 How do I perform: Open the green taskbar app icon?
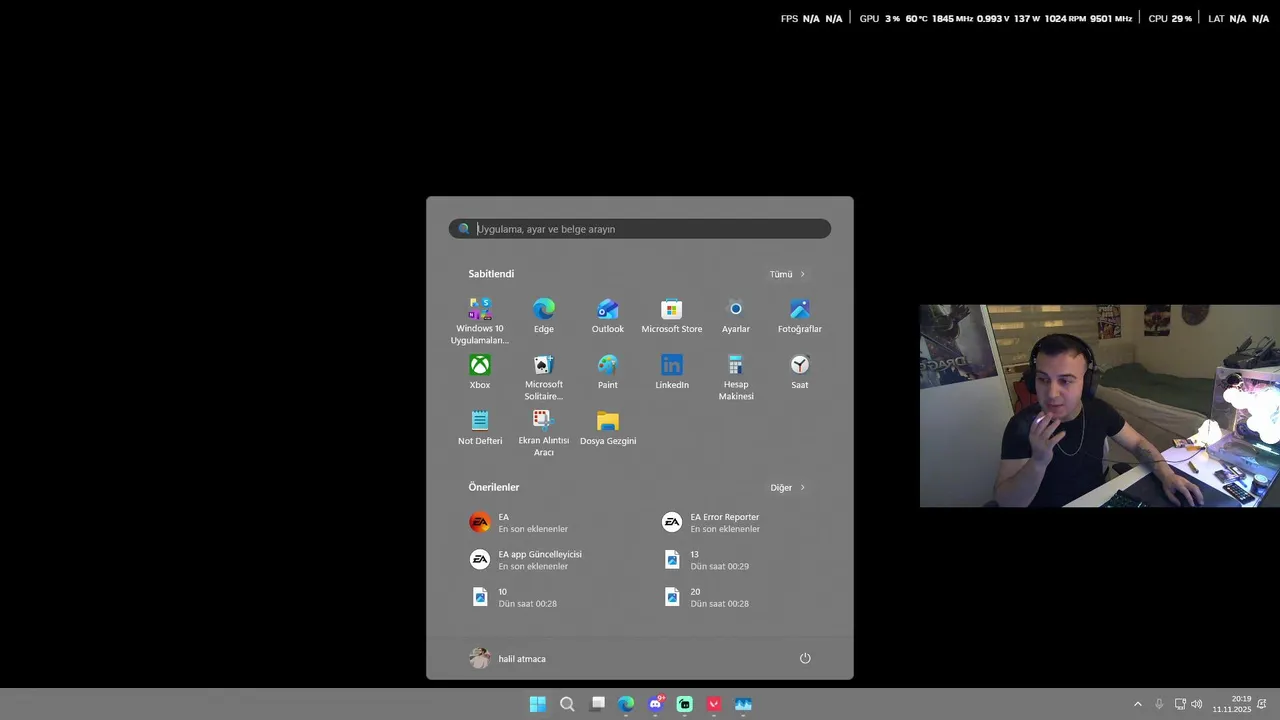685,704
